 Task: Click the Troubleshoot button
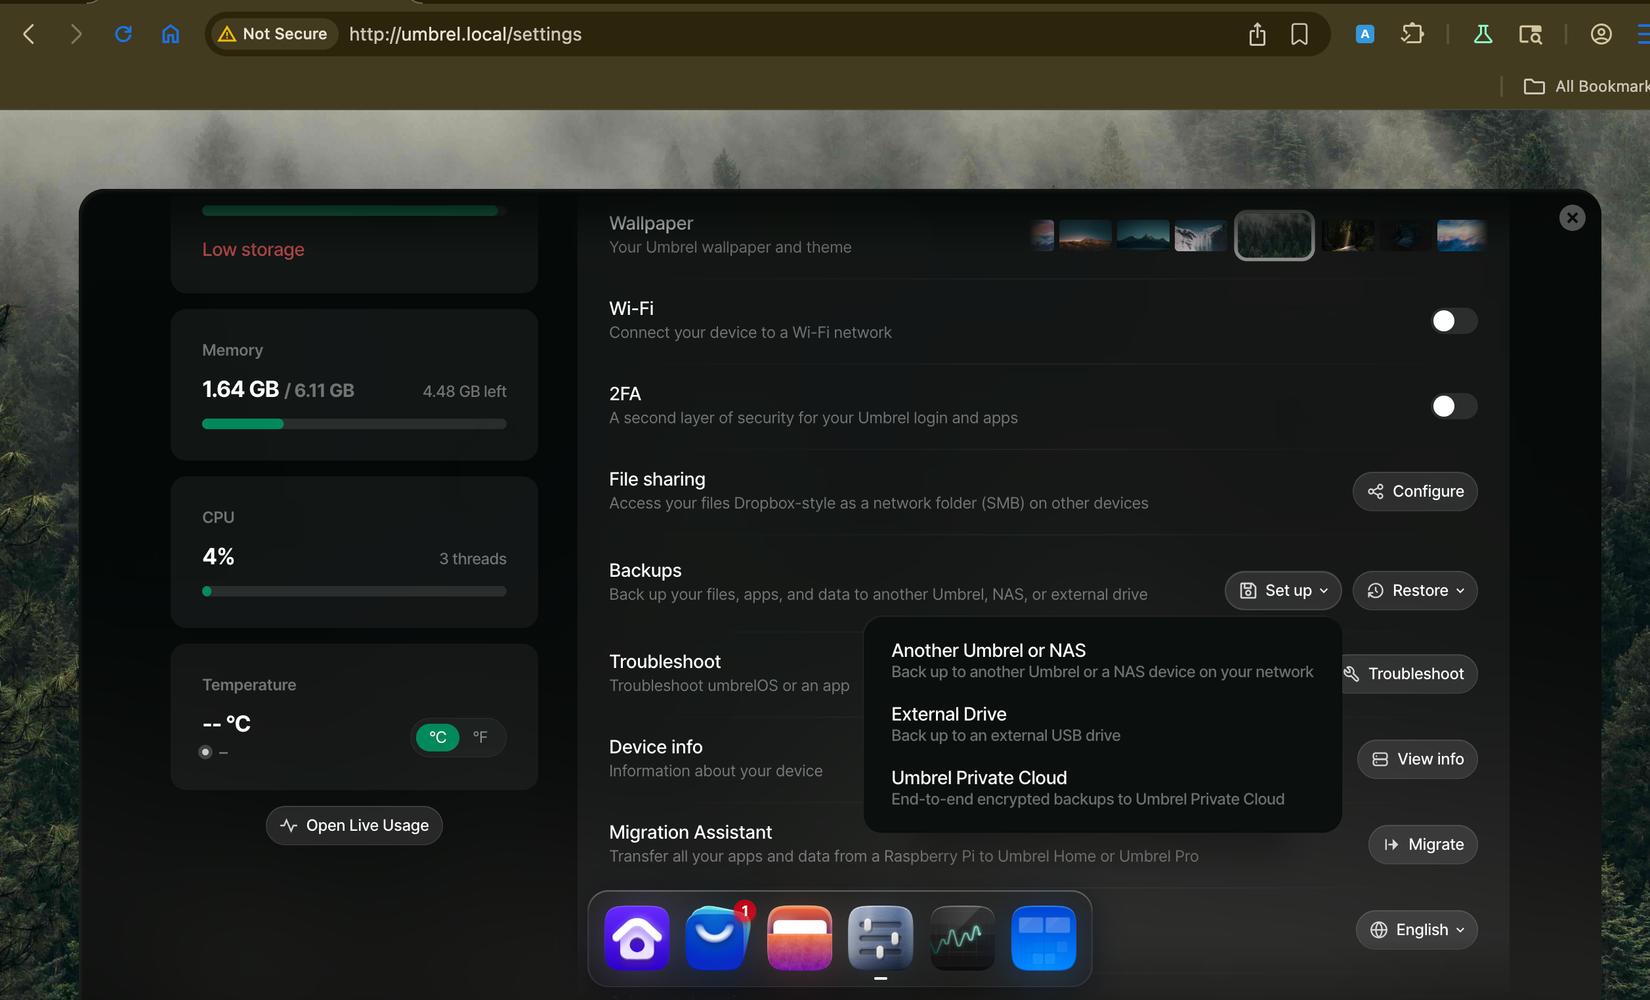[x=1410, y=674]
